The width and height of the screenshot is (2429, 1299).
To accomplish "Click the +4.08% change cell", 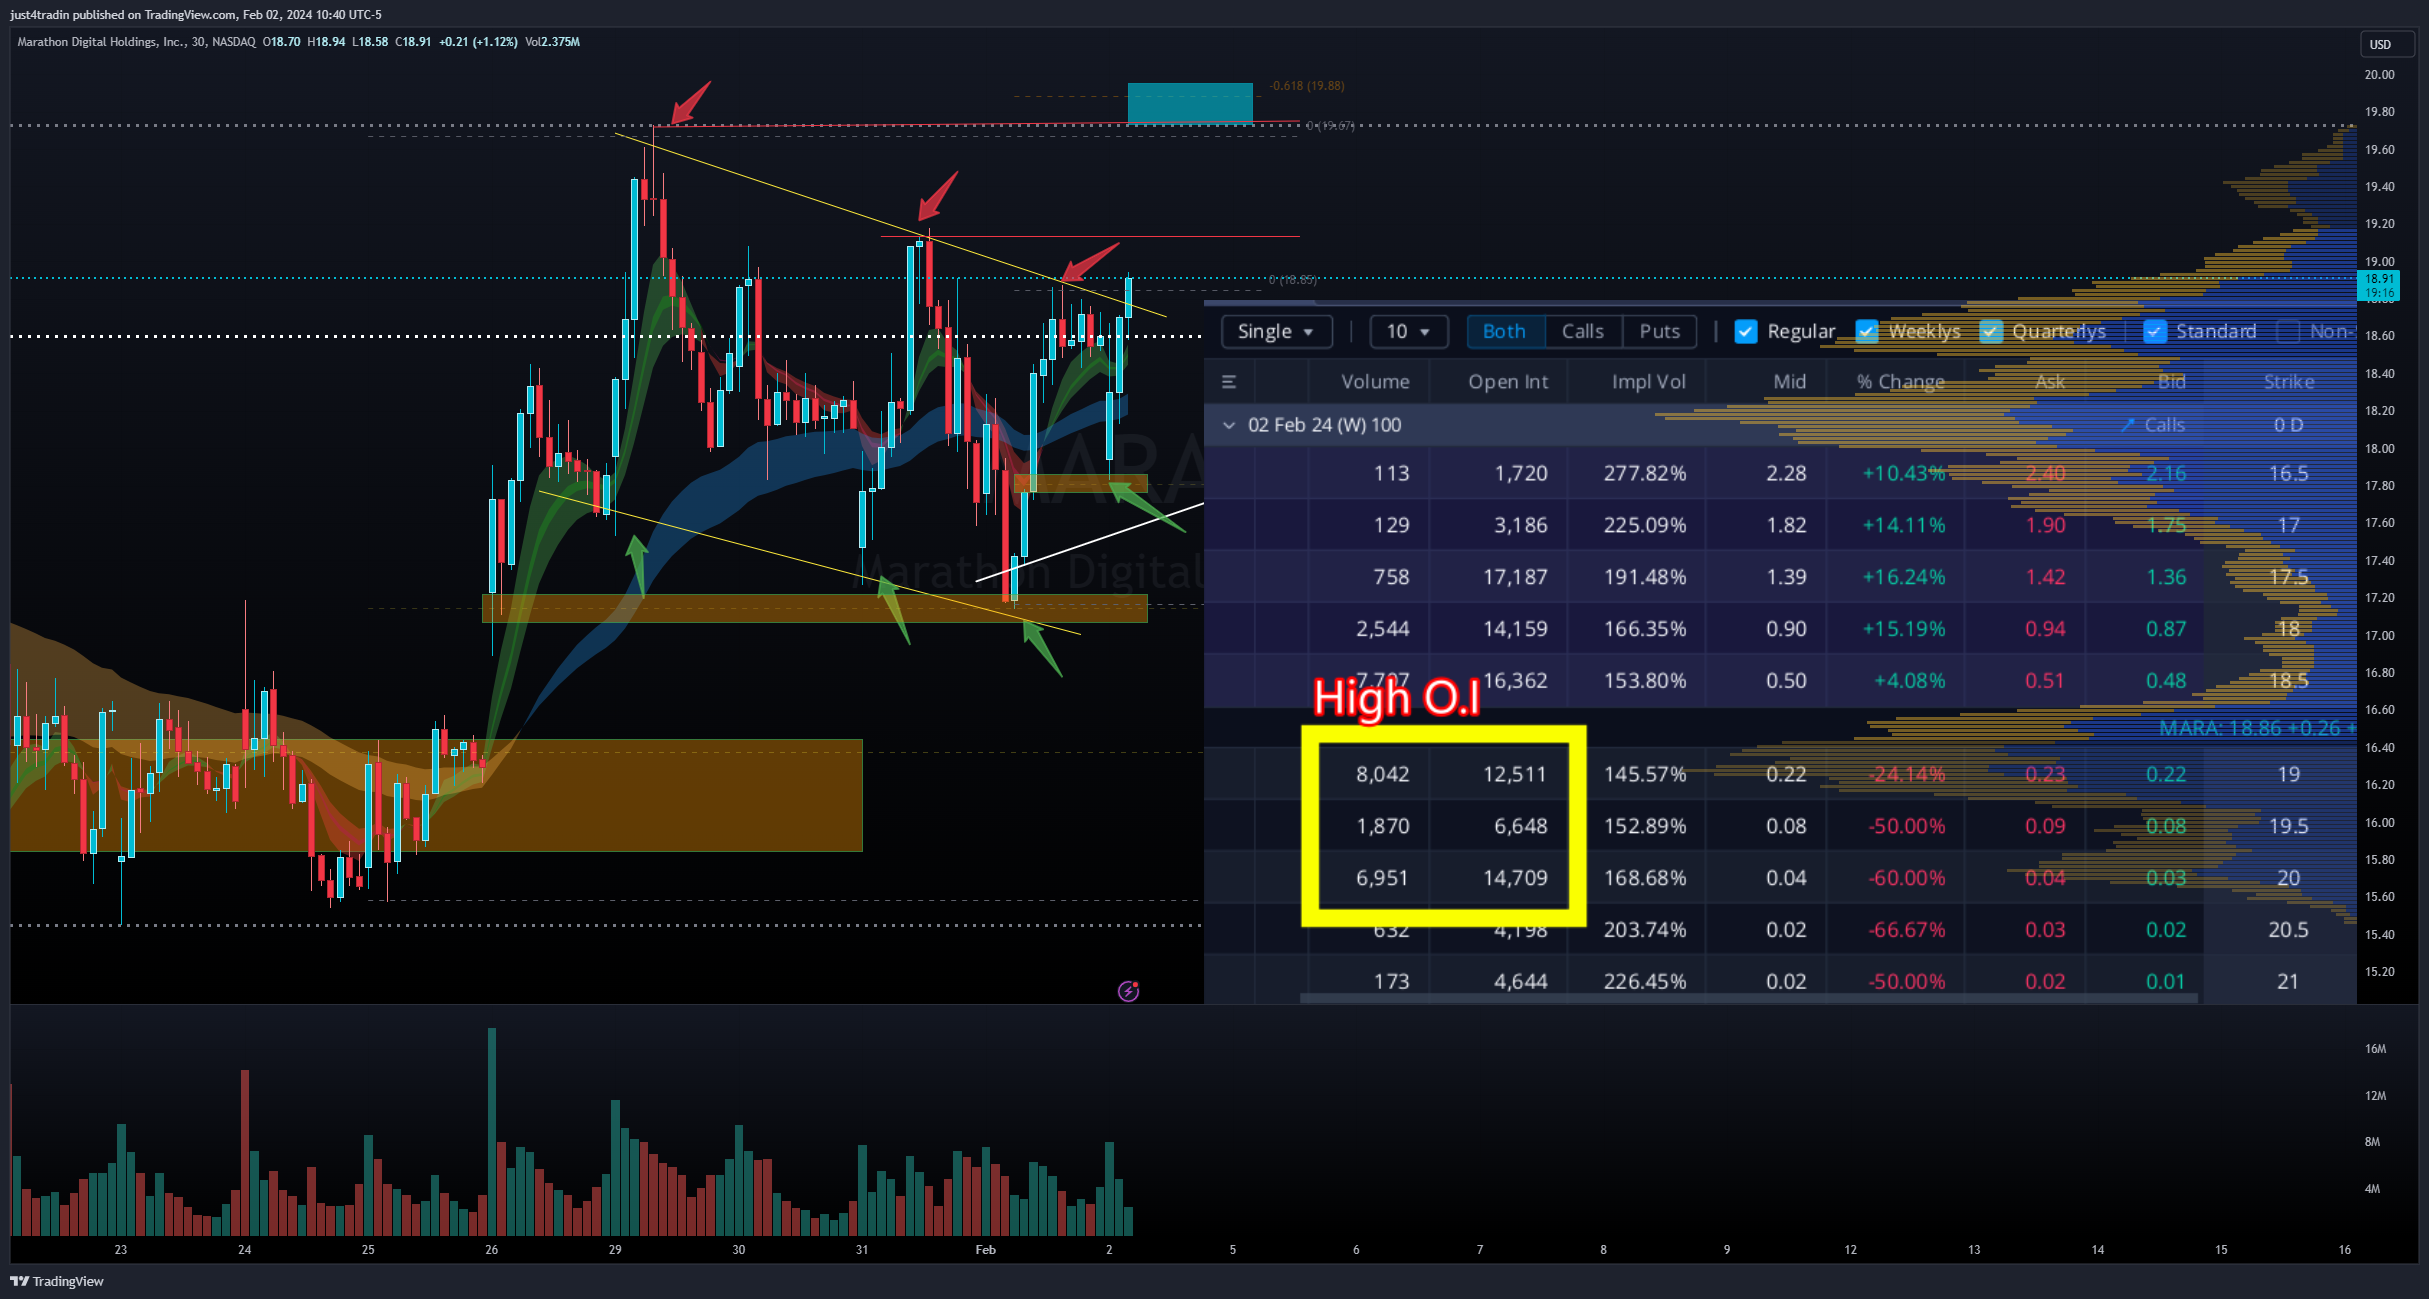I will click(1910, 681).
